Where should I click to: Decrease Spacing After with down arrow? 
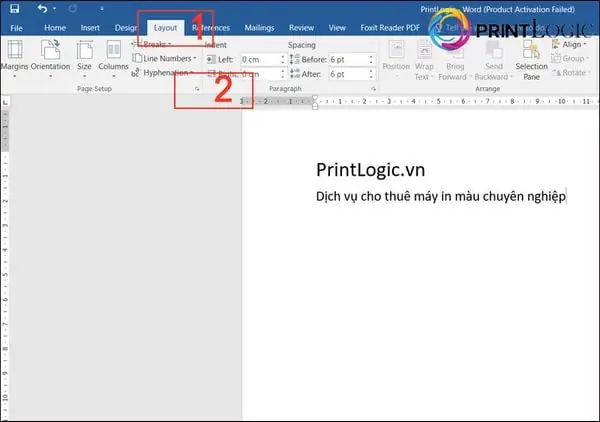tap(371, 77)
